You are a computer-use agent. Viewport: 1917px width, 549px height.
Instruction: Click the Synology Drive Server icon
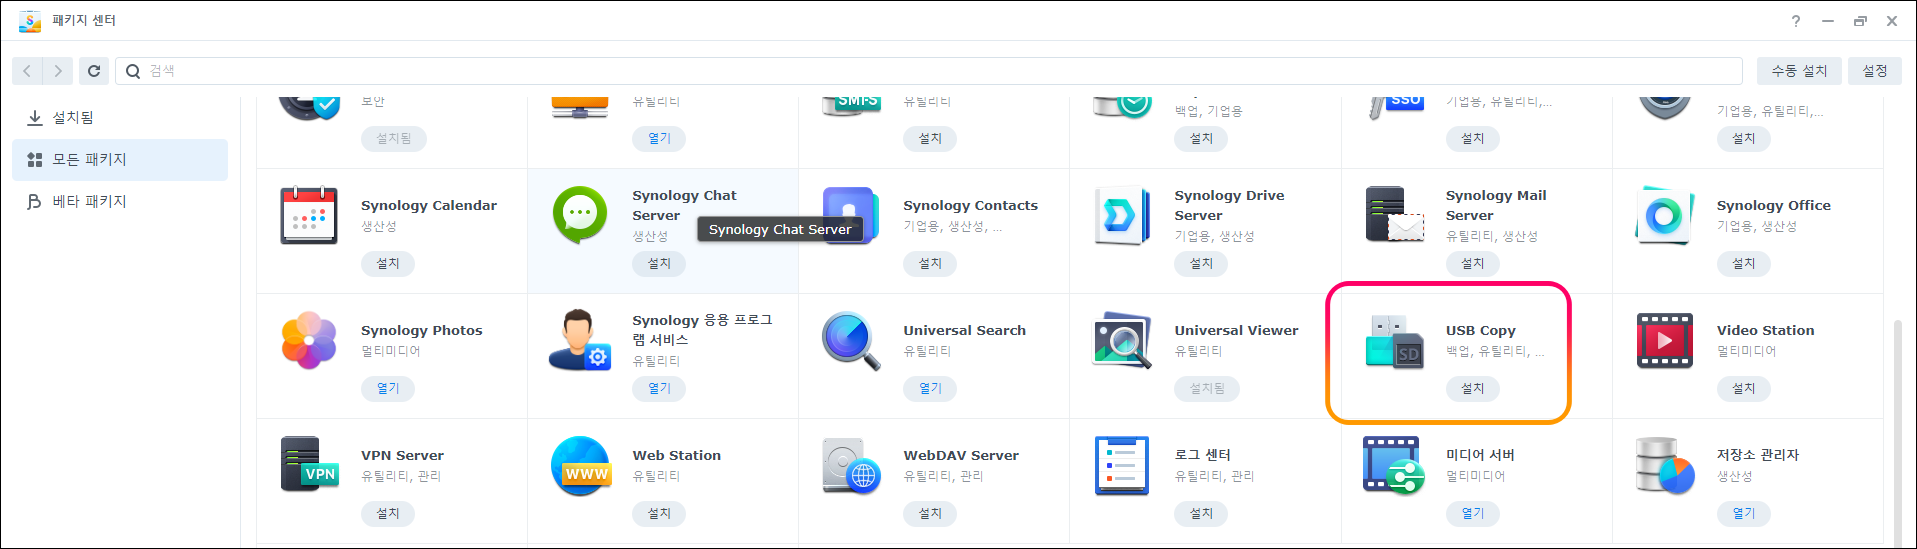click(1122, 215)
